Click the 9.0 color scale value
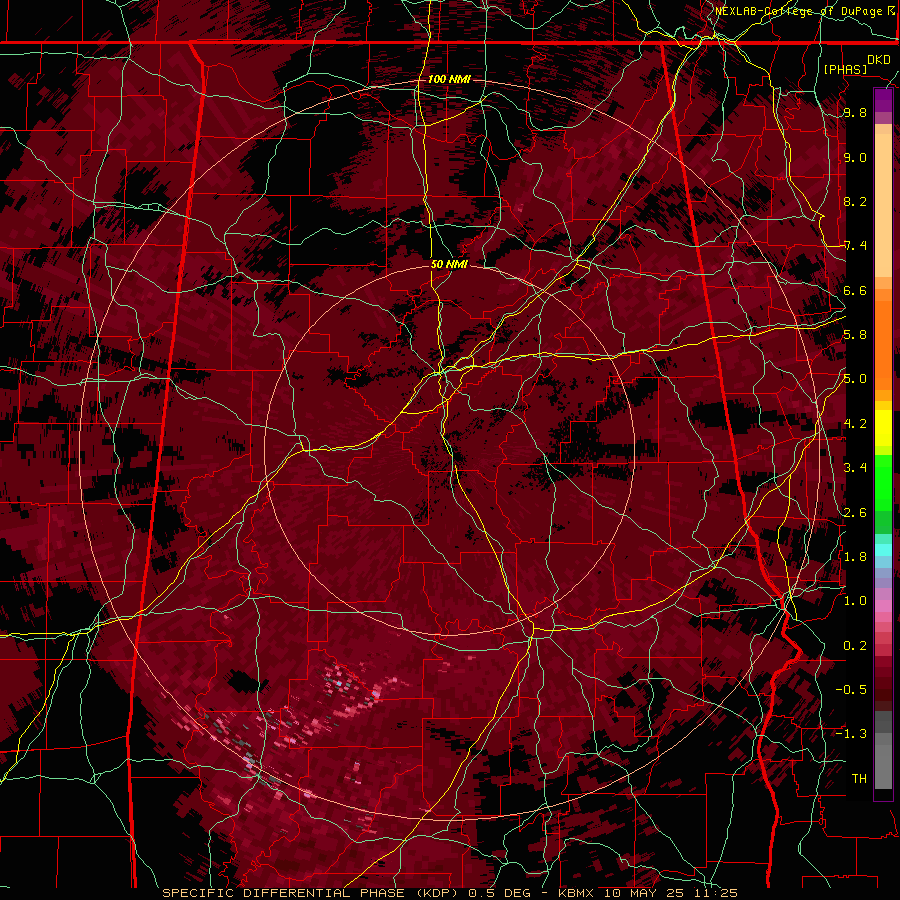The width and height of the screenshot is (900, 900). tap(855, 157)
